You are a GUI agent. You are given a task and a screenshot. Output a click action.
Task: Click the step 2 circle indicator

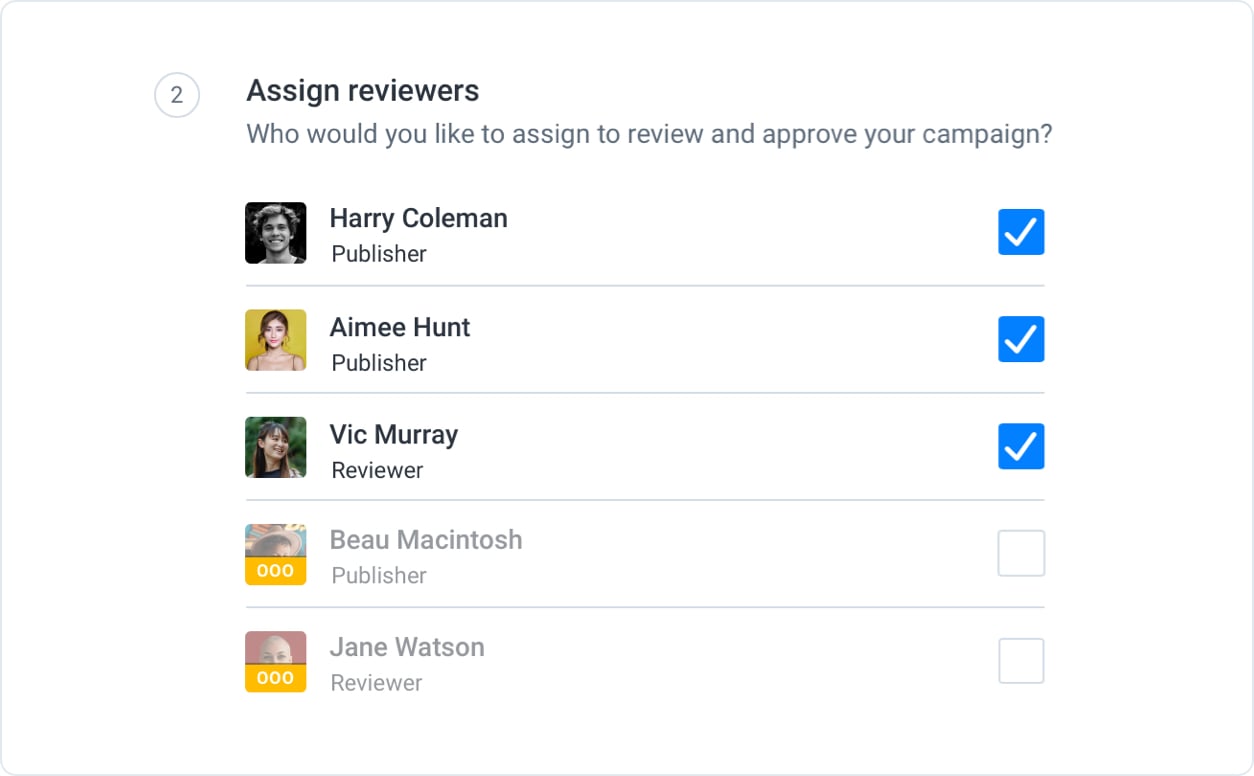[177, 95]
